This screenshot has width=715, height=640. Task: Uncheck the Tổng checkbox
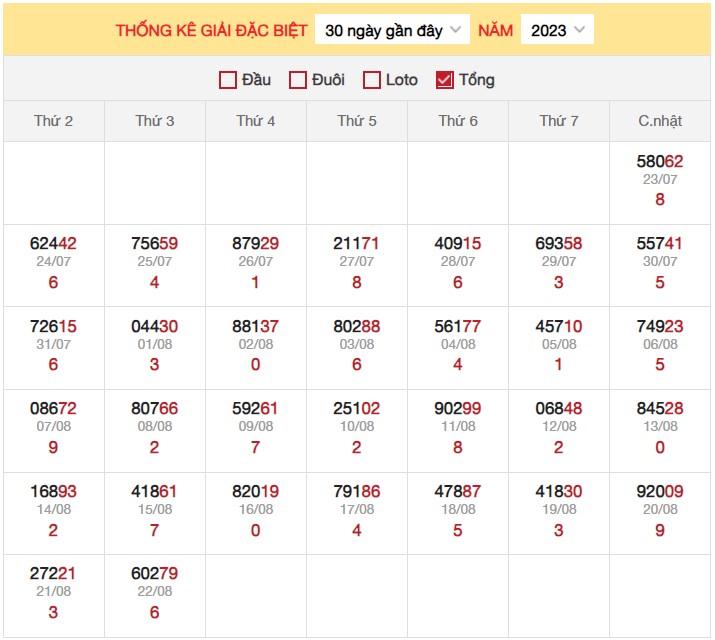pos(445,80)
